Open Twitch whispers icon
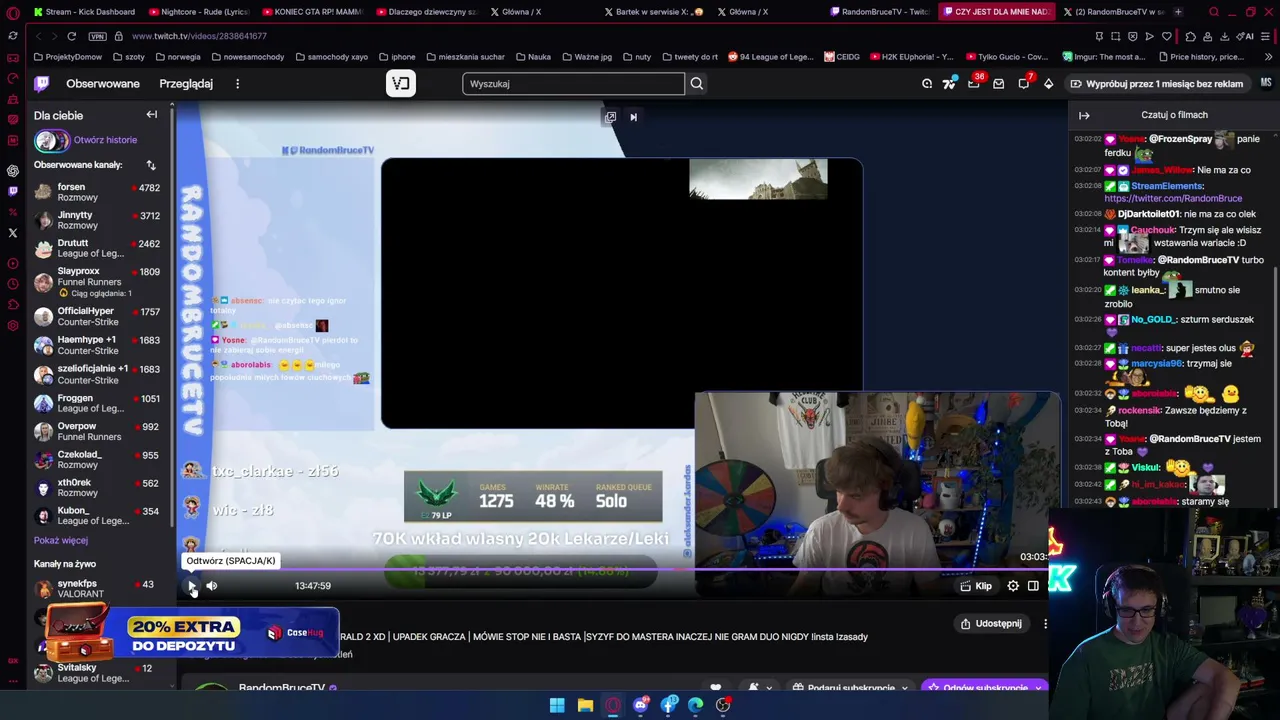Screen dimensions: 1280x720 (998, 84)
